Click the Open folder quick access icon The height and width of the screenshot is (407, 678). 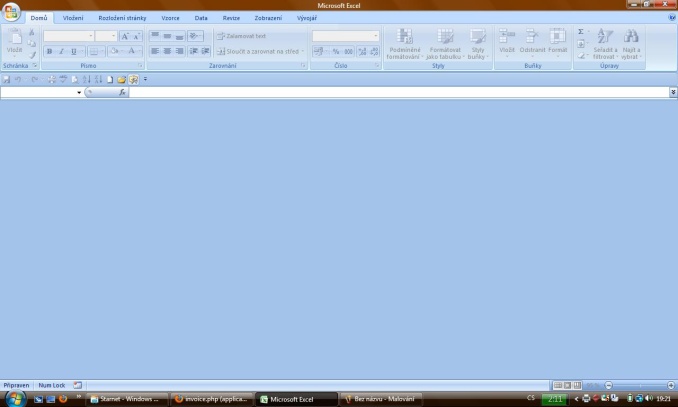pos(122,80)
